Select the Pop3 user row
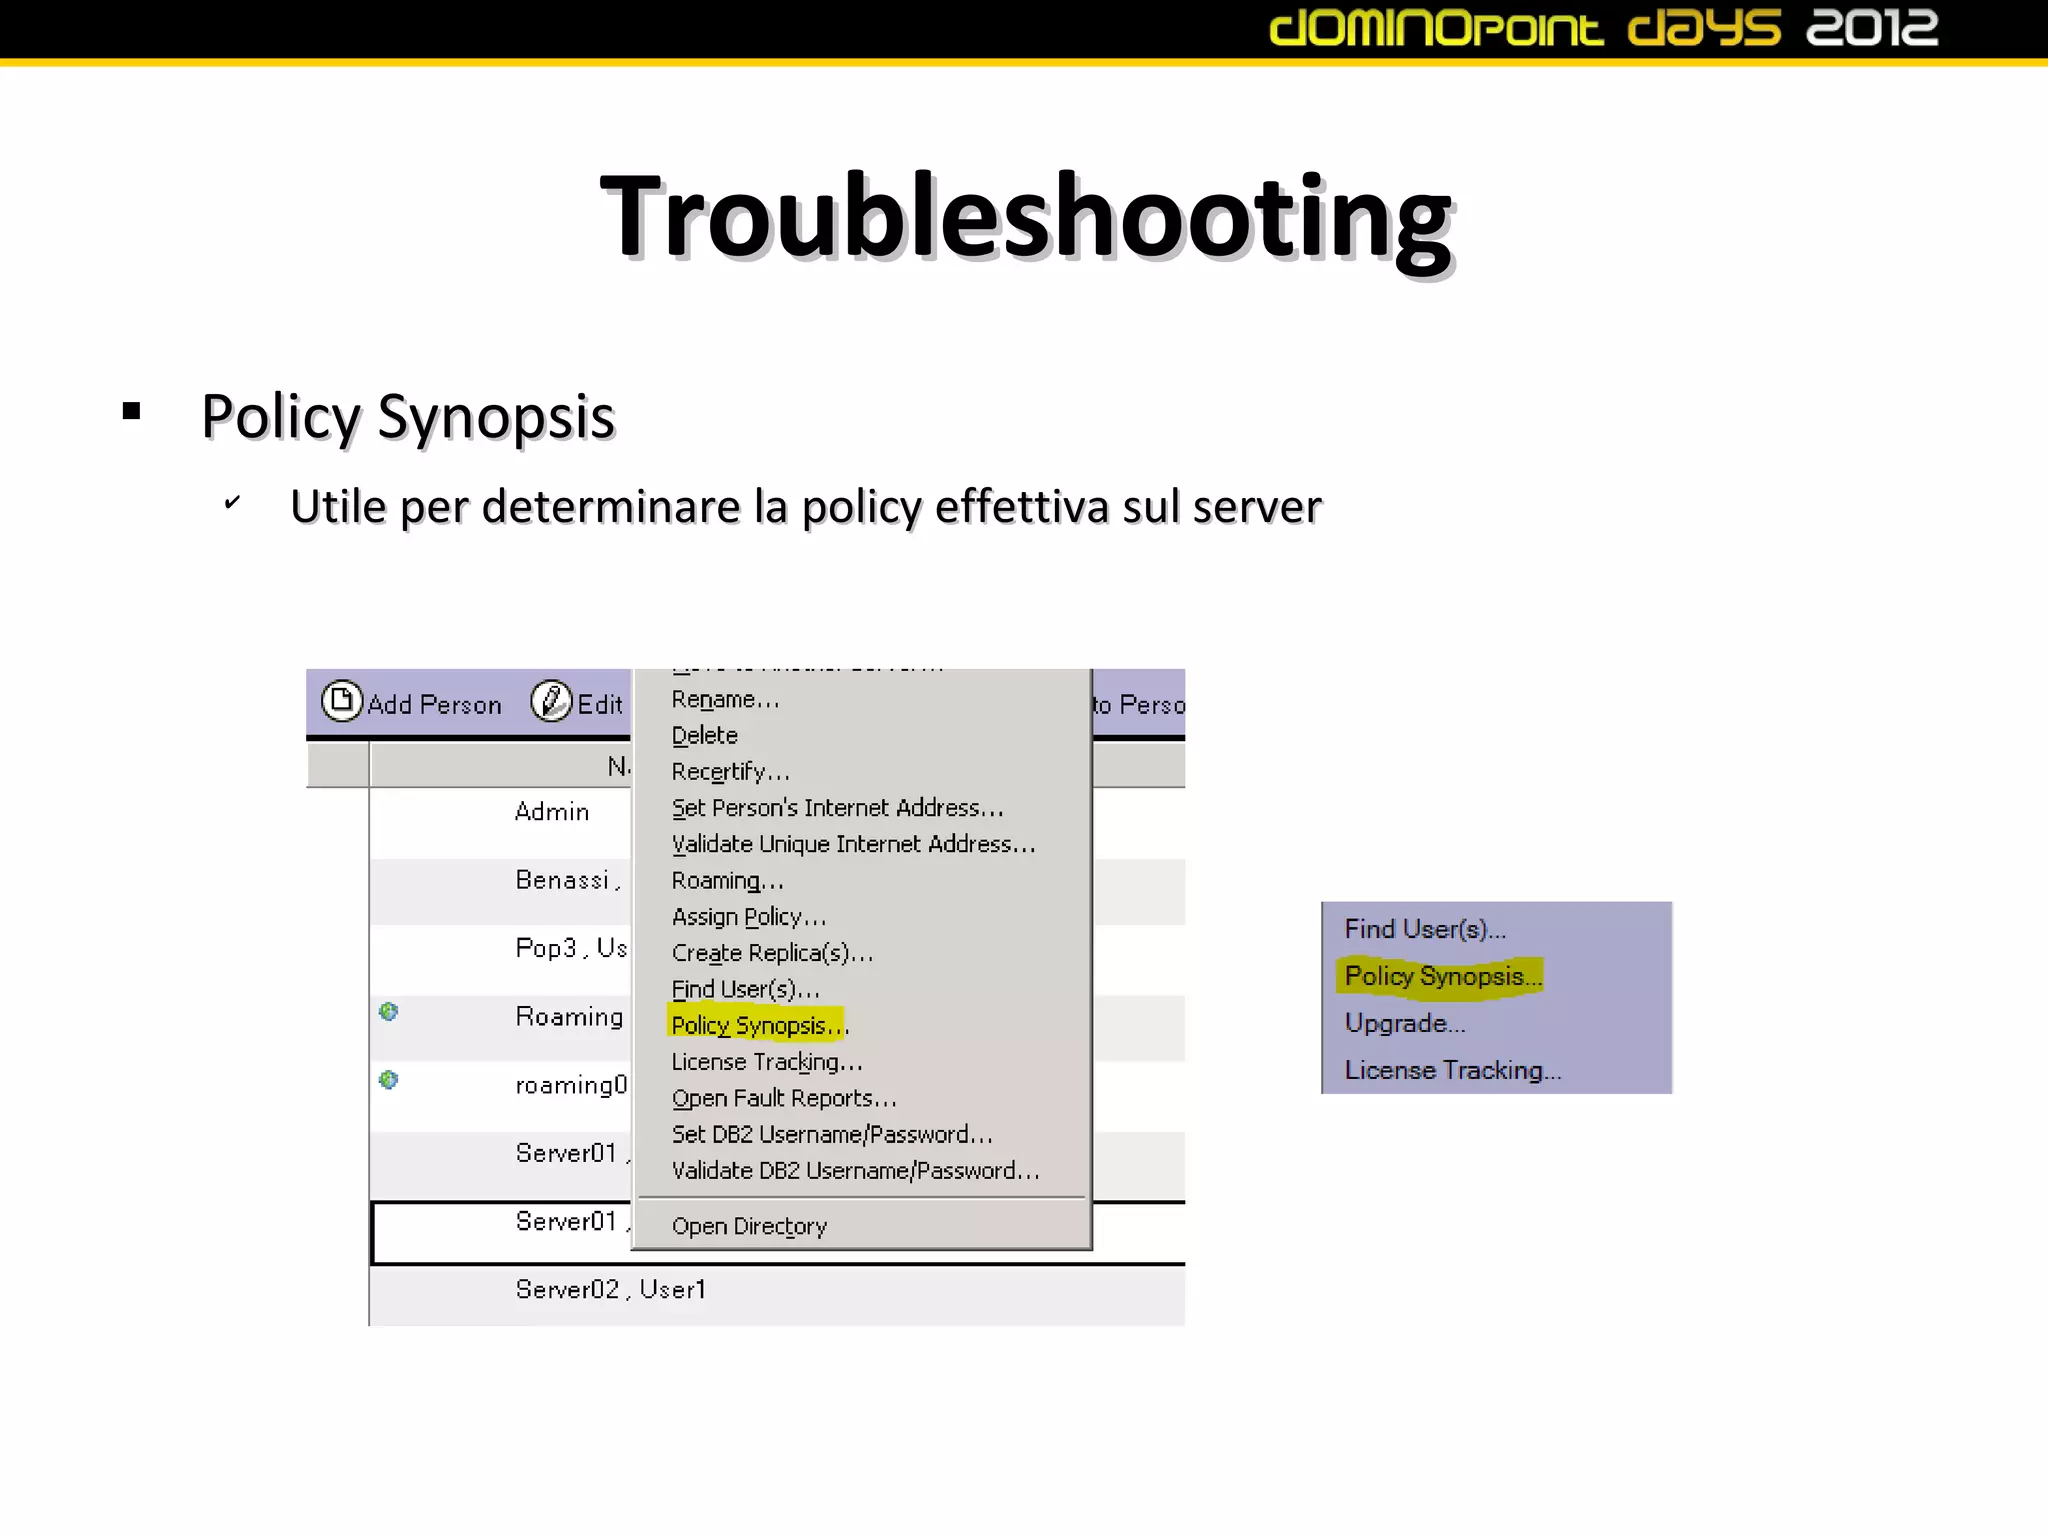Image resolution: width=2048 pixels, height=1536 pixels. pyautogui.click(x=500, y=959)
